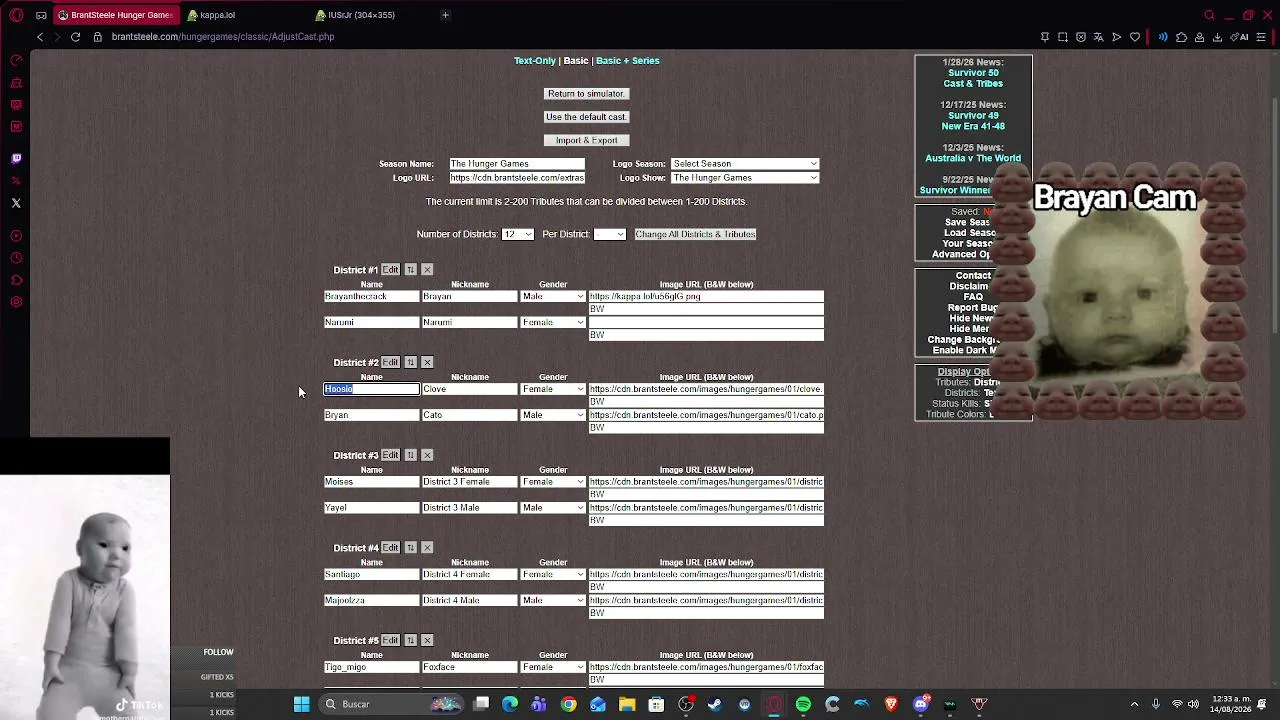Open Microsoft Edge from the taskbar
Viewport: 1280px width, 720px height.
tap(510, 704)
